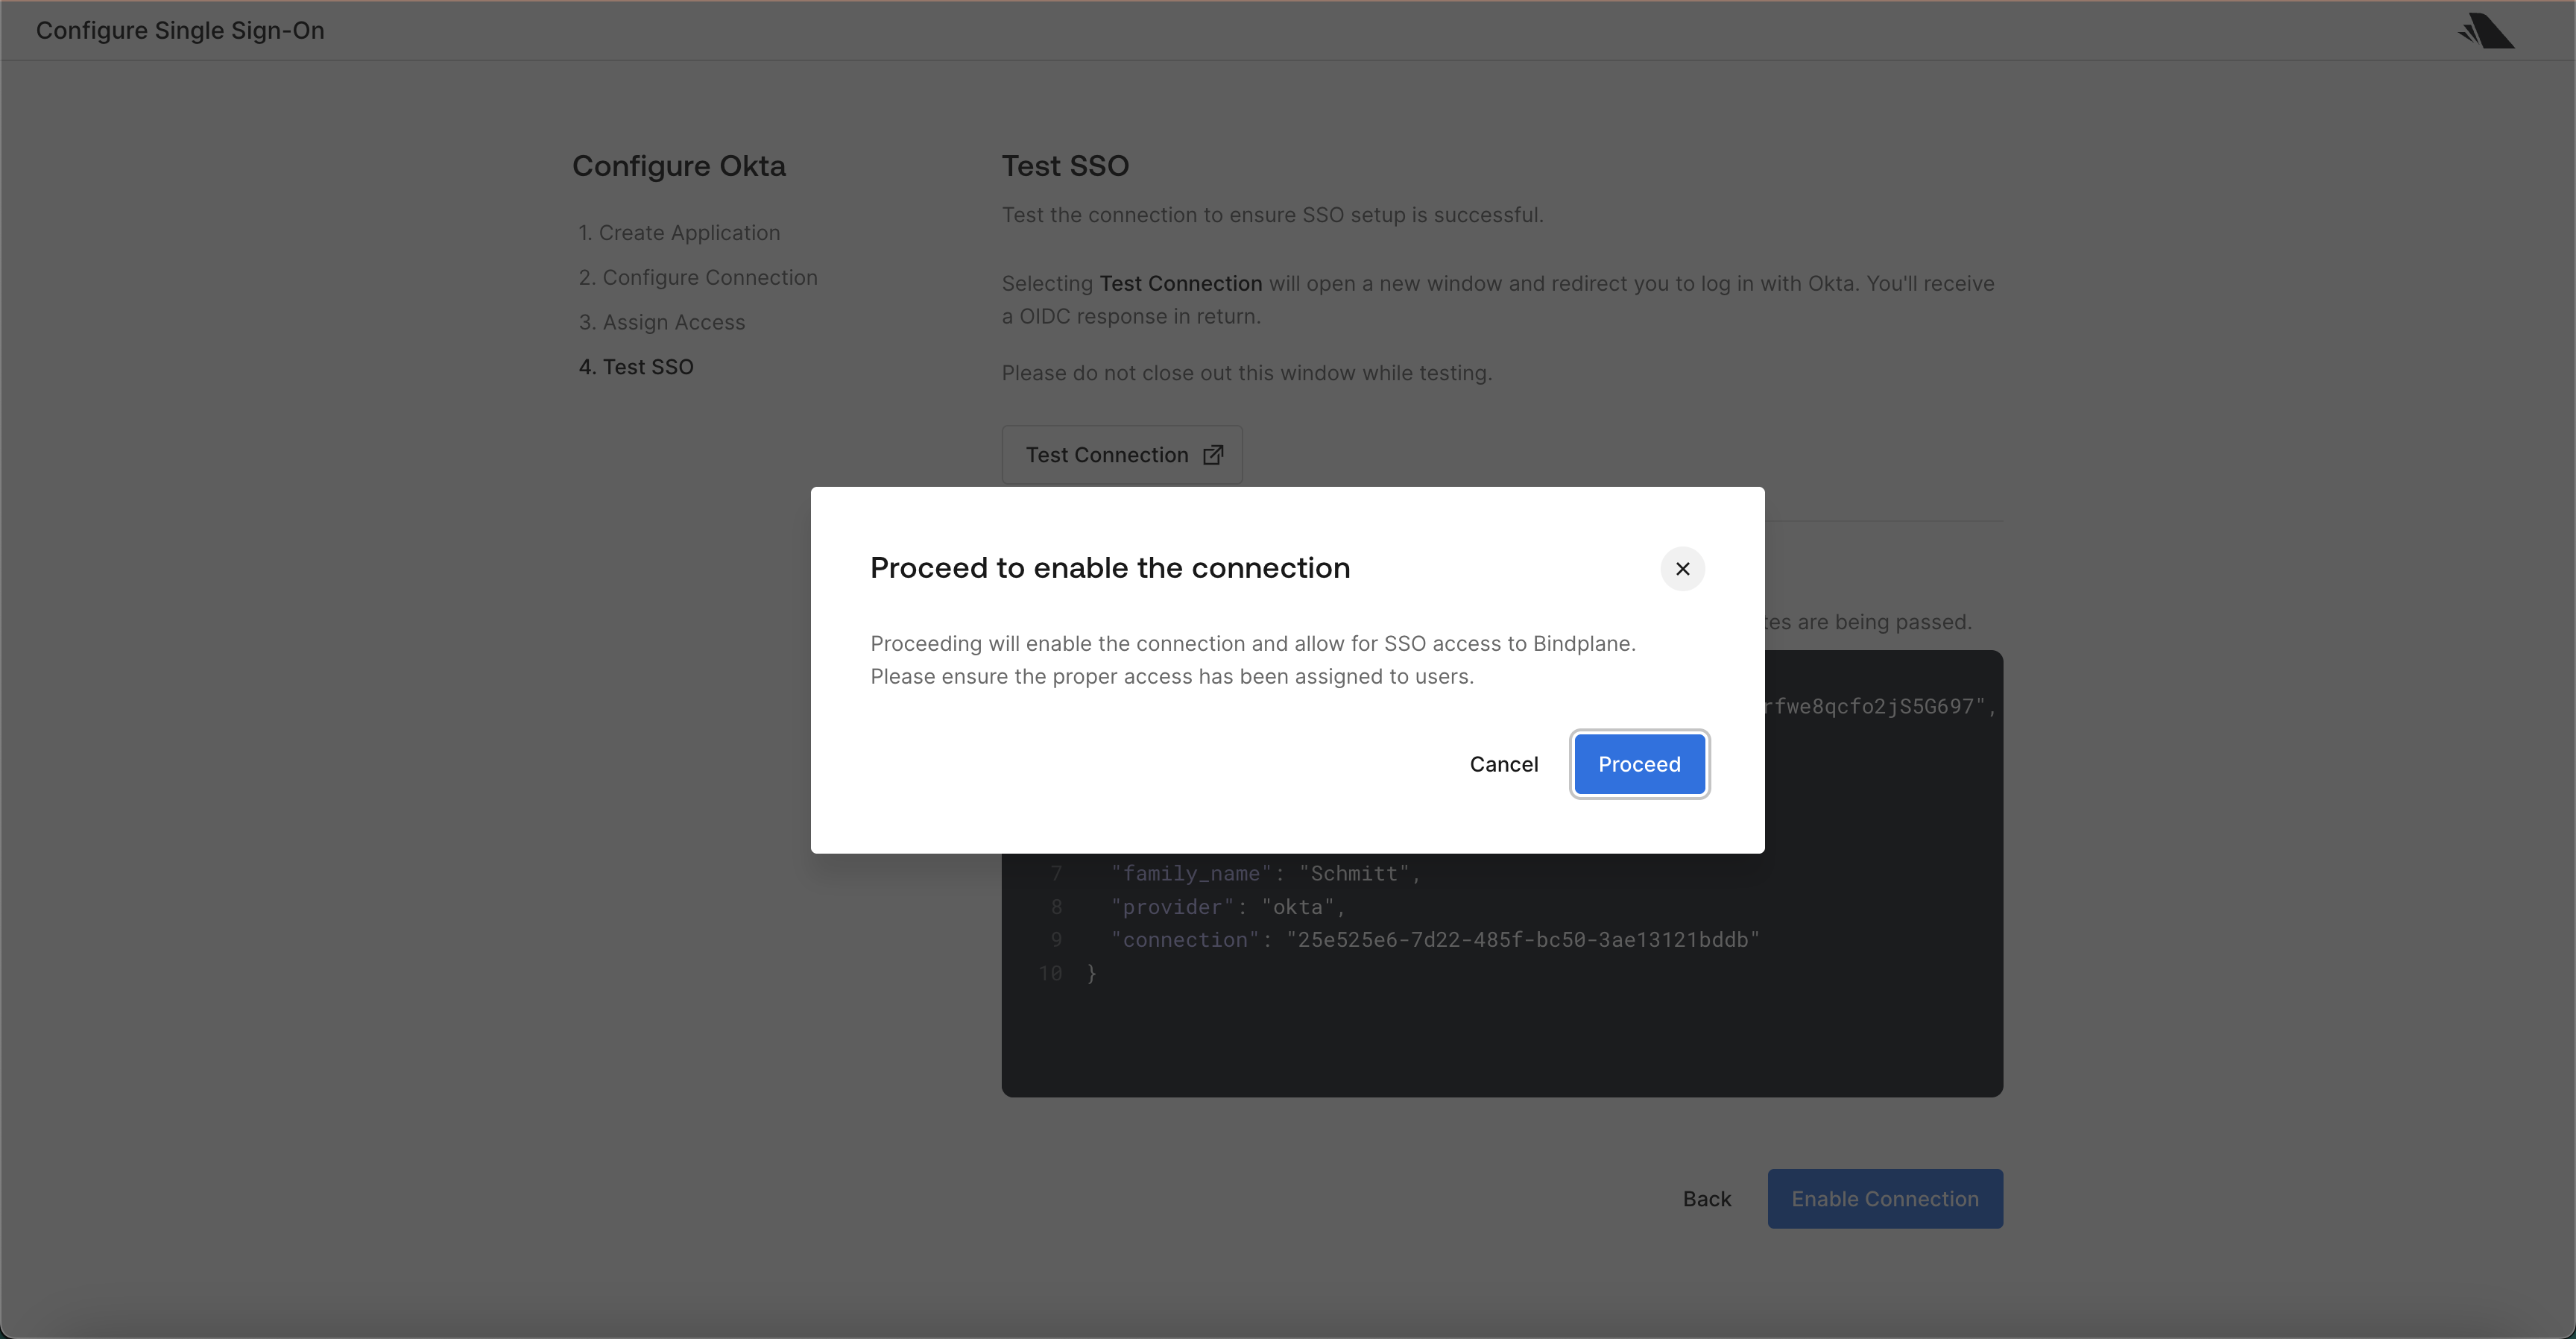This screenshot has height=1339, width=2576.
Task: Click Enable Connection
Action: (x=1885, y=1198)
